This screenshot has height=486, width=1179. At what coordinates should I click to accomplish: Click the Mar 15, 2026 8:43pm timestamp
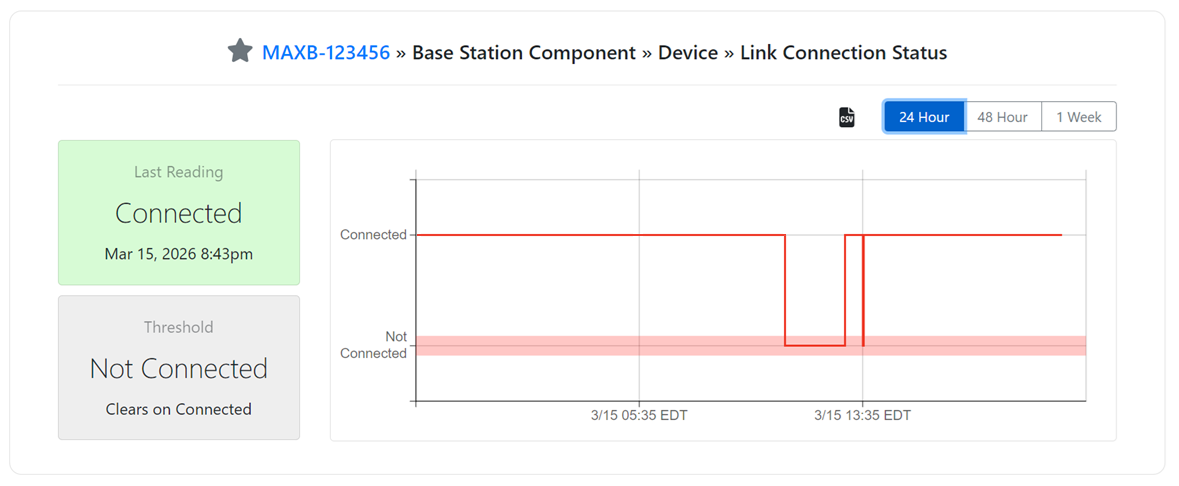coord(179,254)
